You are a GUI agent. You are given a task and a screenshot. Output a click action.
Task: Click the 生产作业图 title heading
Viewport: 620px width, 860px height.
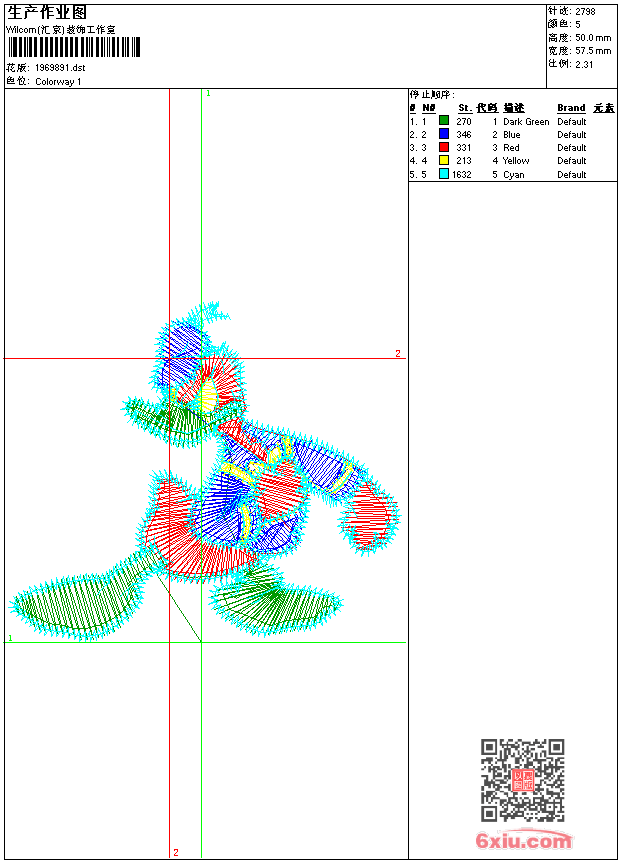tap(47, 12)
